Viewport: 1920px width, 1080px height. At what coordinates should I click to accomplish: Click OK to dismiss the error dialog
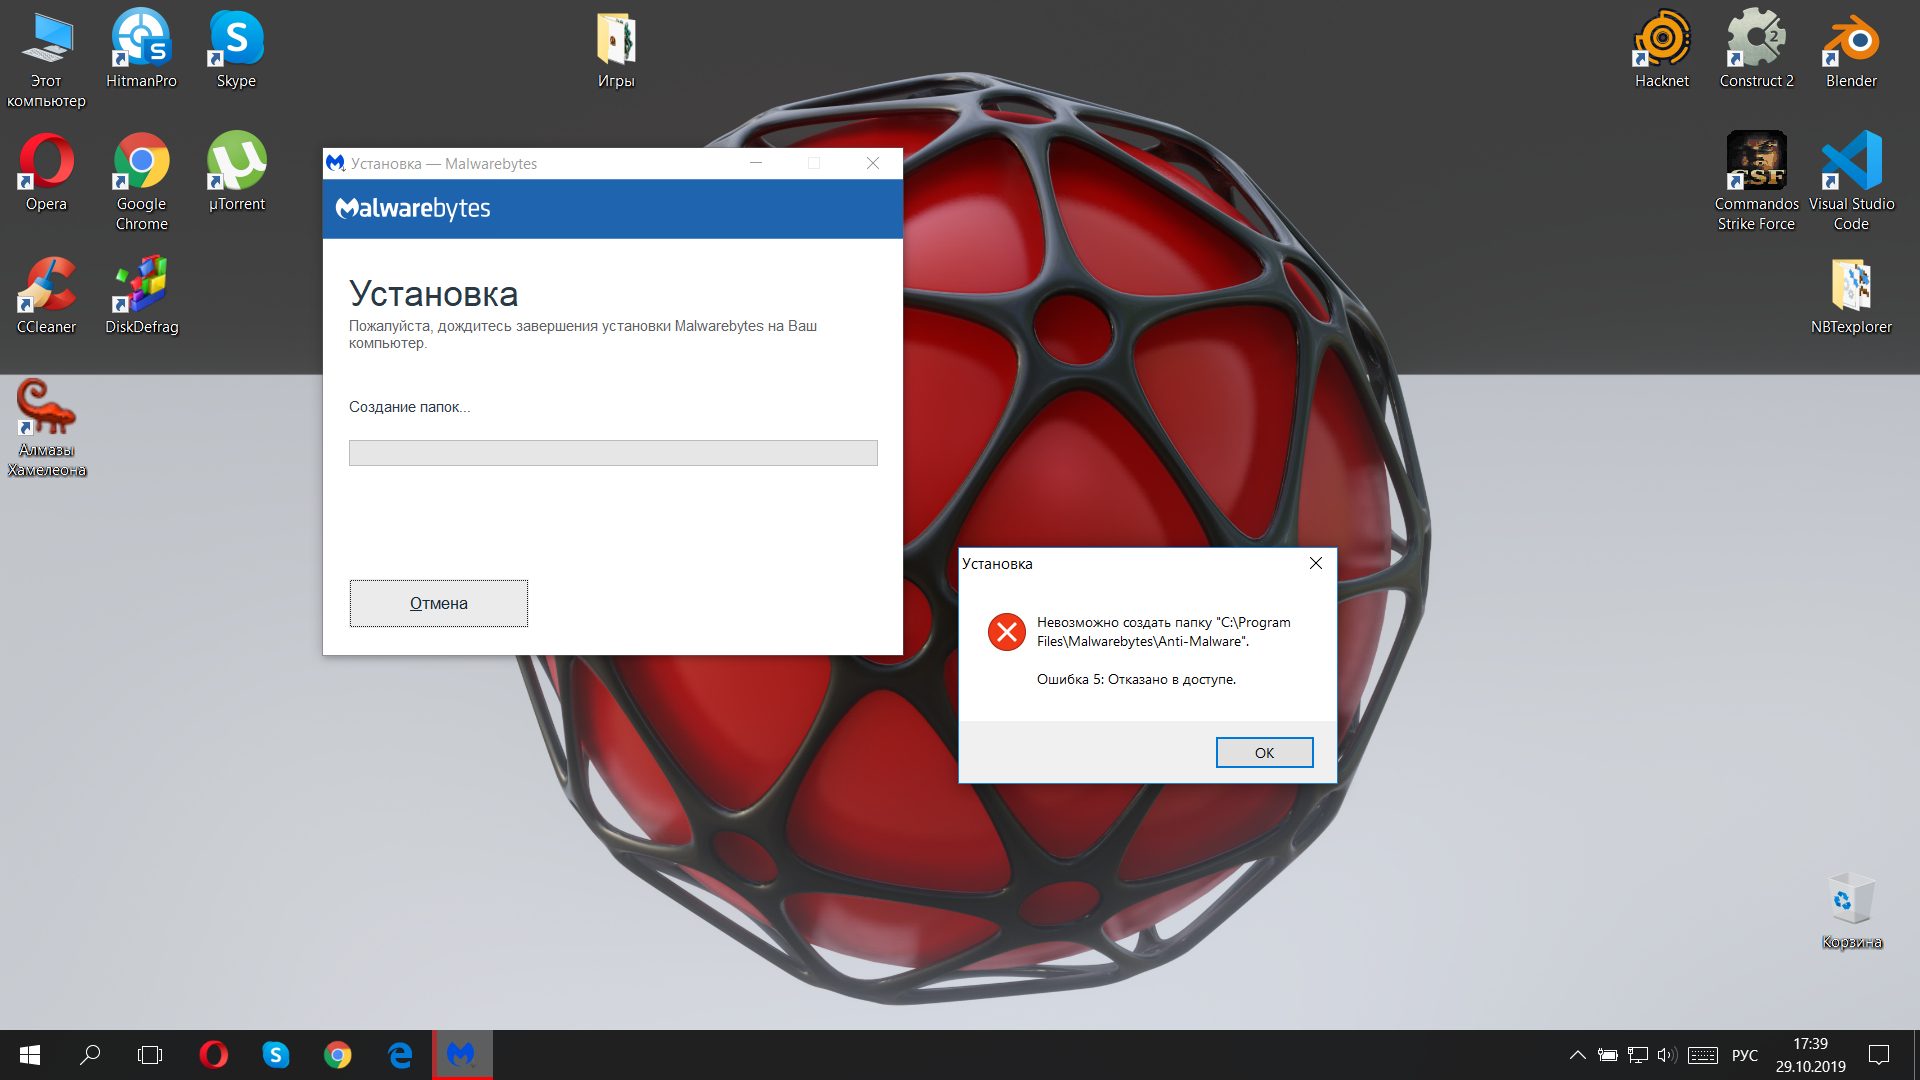pyautogui.click(x=1263, y=752)
